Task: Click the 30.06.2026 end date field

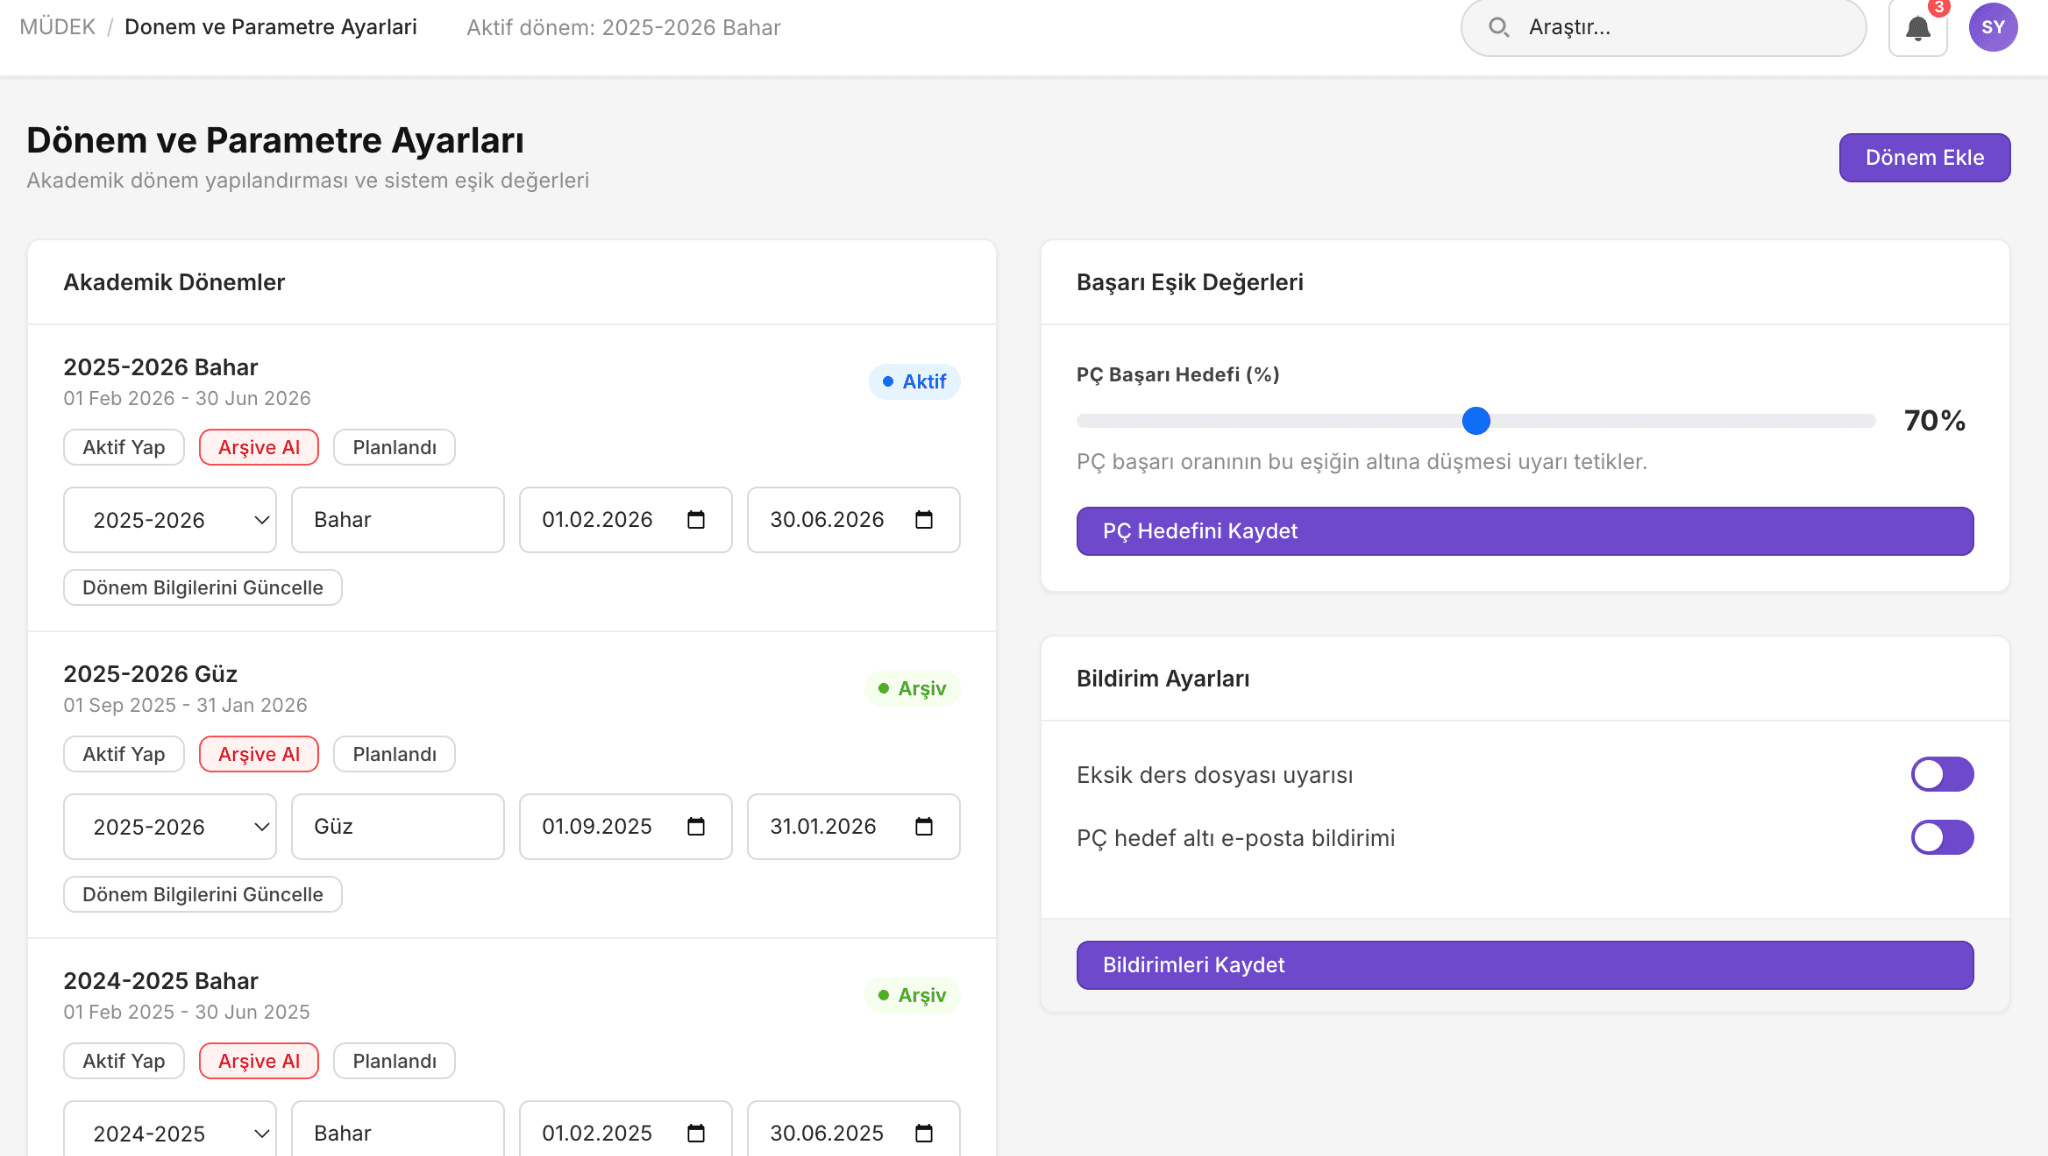Action: coord(854,520)
